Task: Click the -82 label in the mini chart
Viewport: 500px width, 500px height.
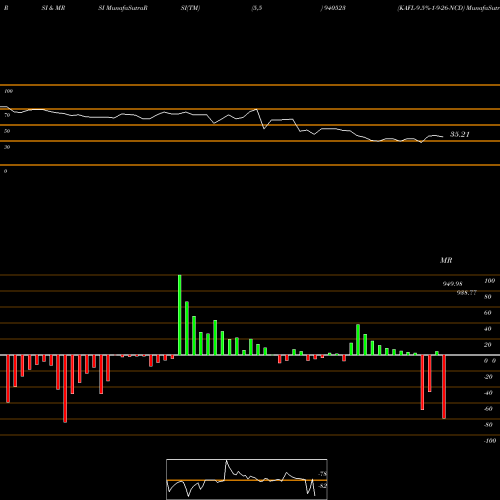Action: tap(323, 486)
